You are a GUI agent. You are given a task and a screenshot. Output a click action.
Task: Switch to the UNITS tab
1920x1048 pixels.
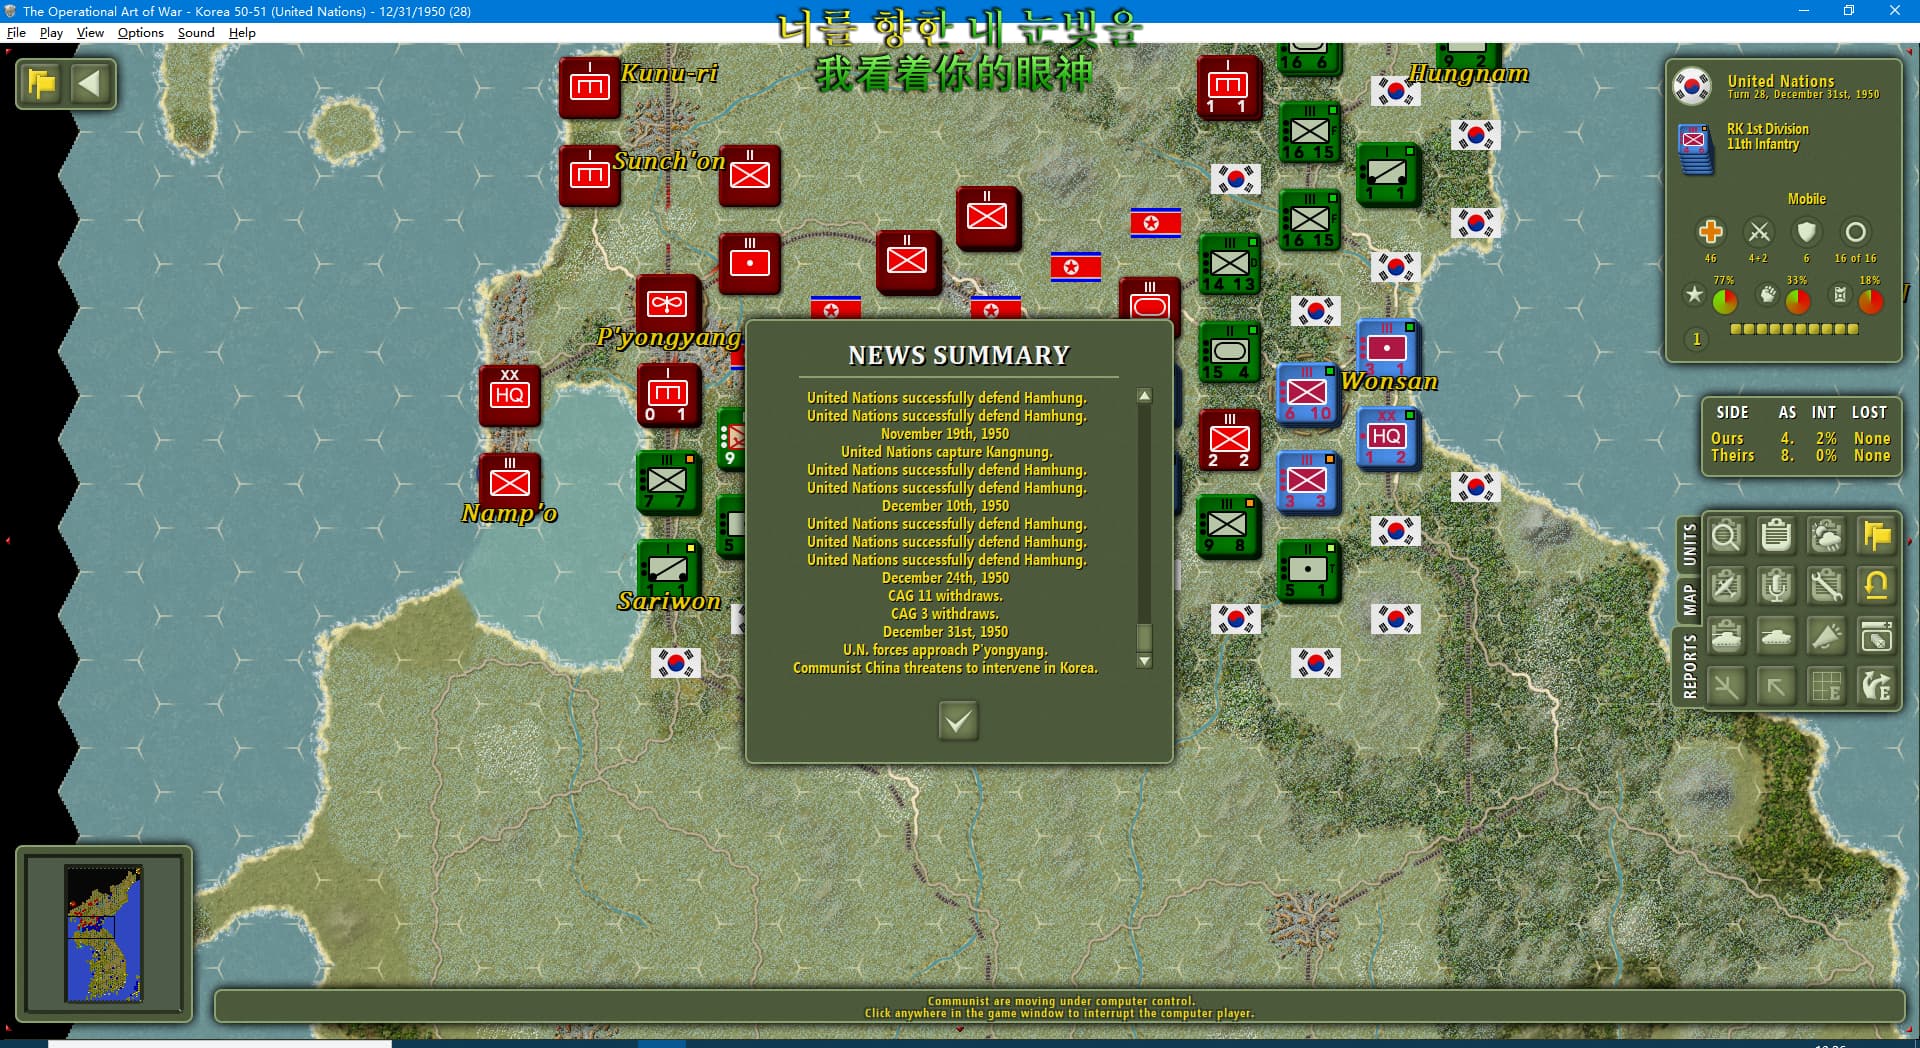click(1689, 545)
